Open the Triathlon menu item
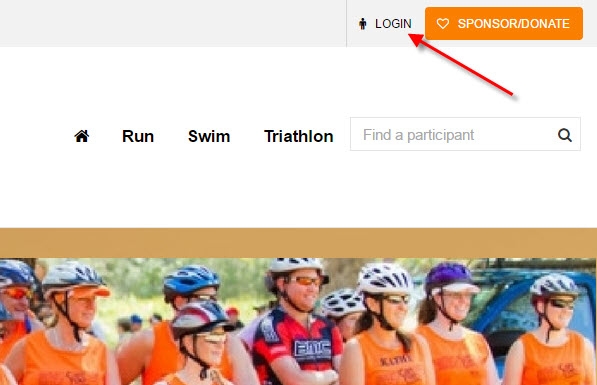The image size is (597, 385). pyautogui.click(x=298, y=136)
